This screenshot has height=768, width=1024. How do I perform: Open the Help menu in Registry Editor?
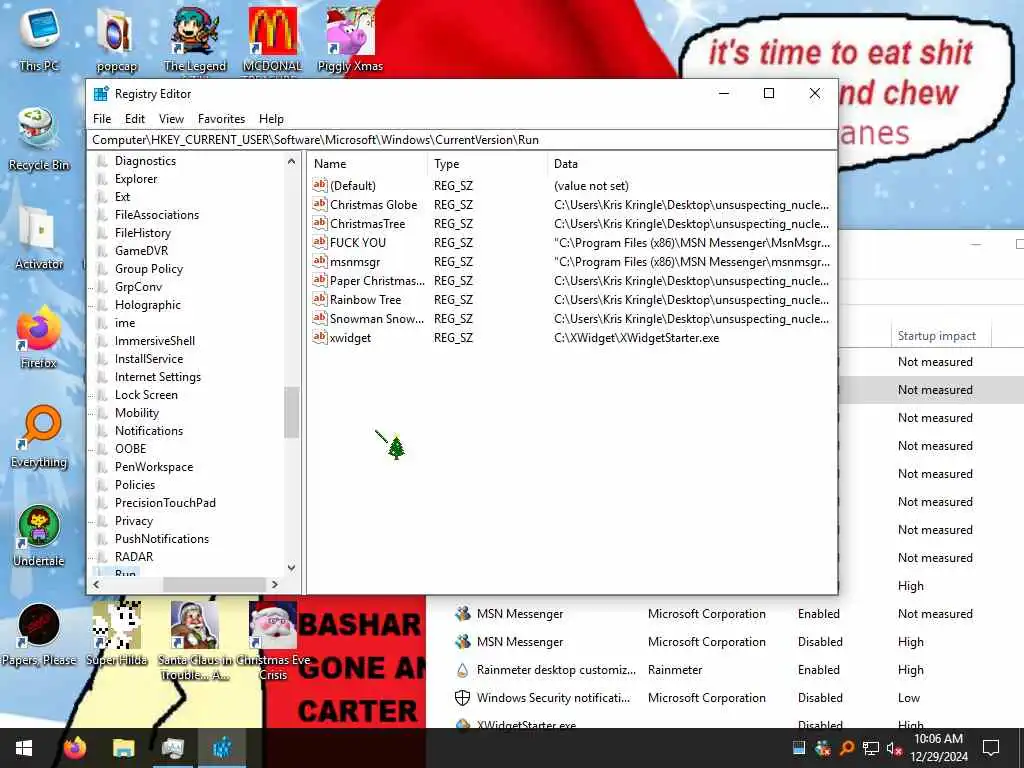271,119
